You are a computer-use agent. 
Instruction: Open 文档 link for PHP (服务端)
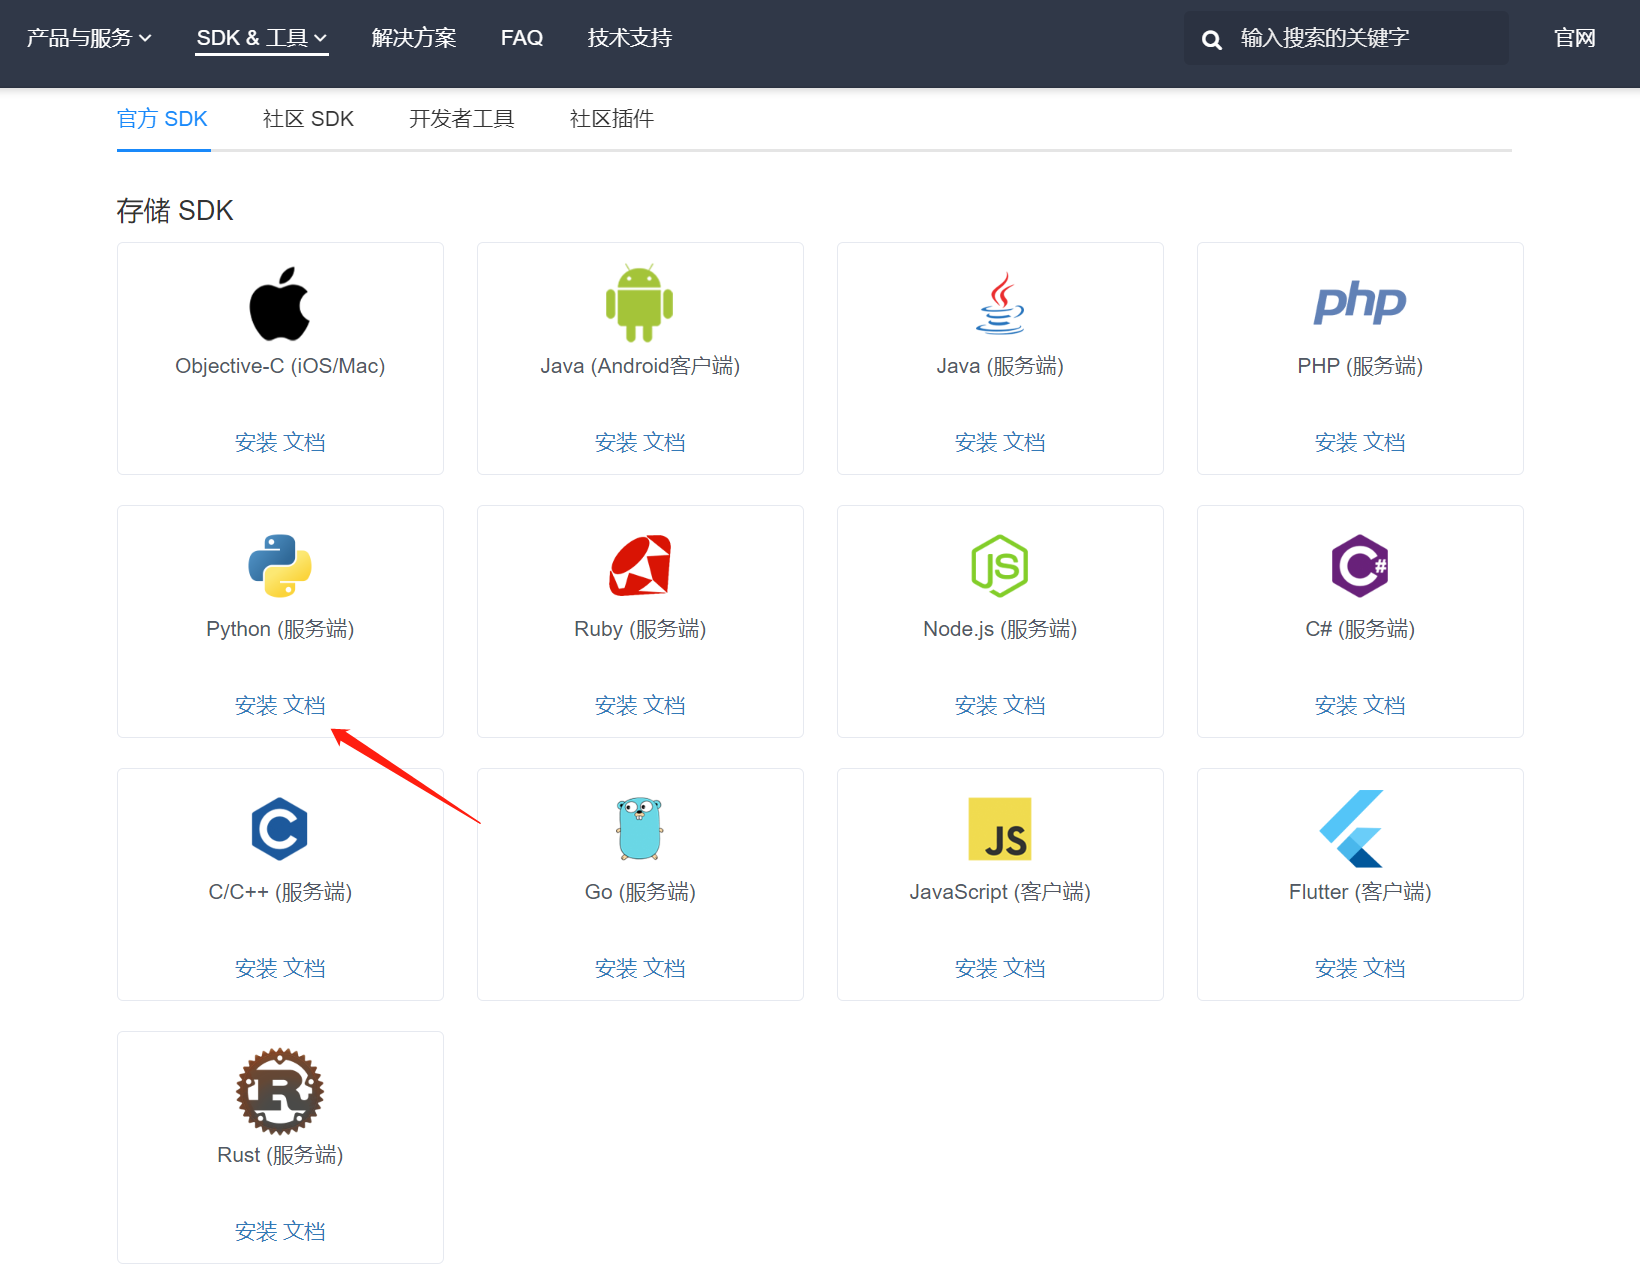coord(1384,442)
